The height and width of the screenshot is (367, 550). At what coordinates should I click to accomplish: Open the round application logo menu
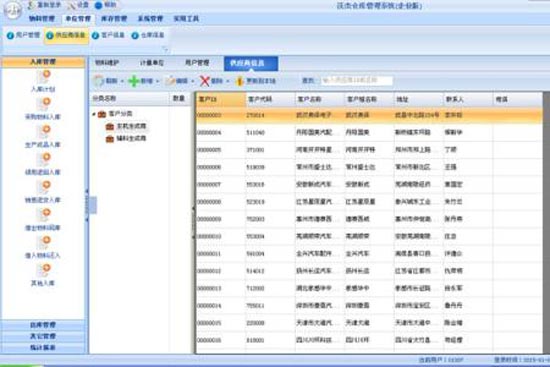[13, 10]
